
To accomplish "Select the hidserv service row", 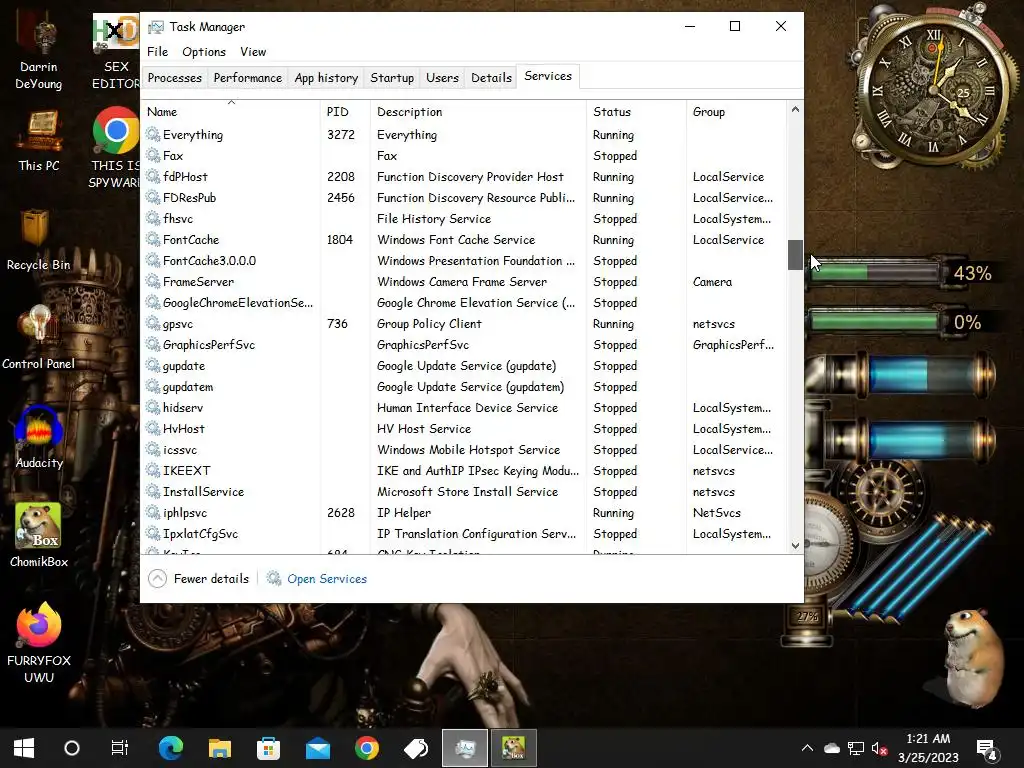I will 464,408.
